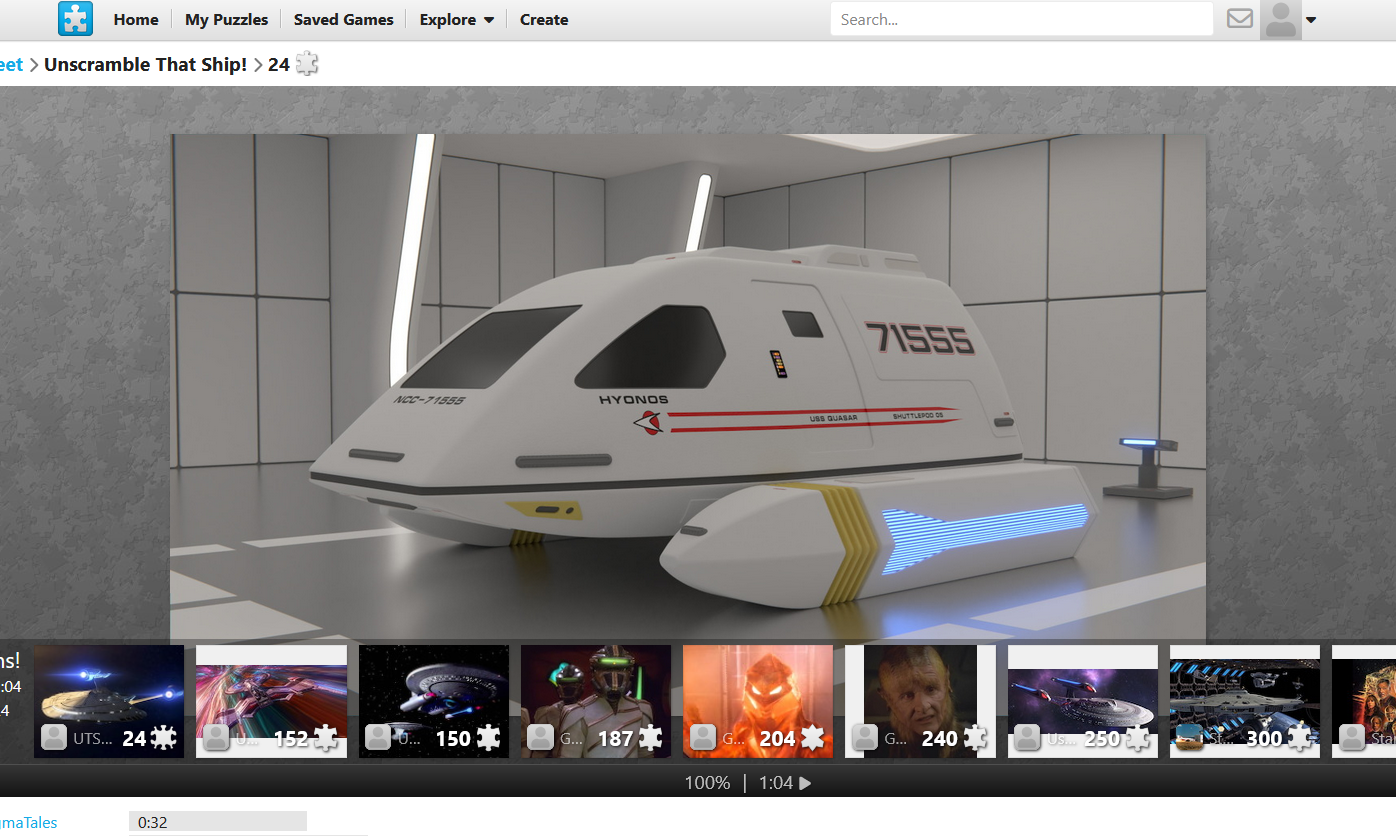Open Unscramble That Ship! breadcrumb link
The height and width of the screenshot is (836, 1396).
coord(146,64)
